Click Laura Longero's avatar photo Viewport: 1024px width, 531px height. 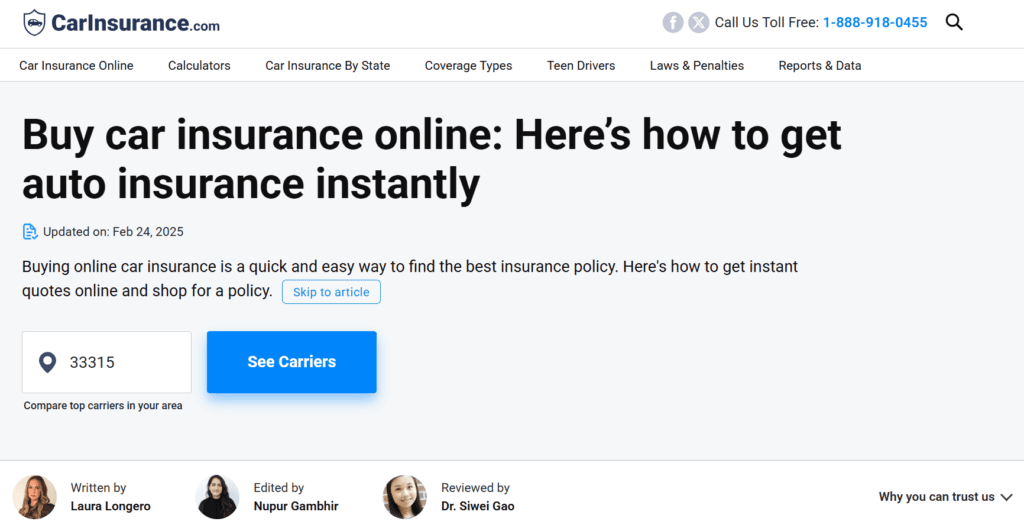click(x=35, y=497)
